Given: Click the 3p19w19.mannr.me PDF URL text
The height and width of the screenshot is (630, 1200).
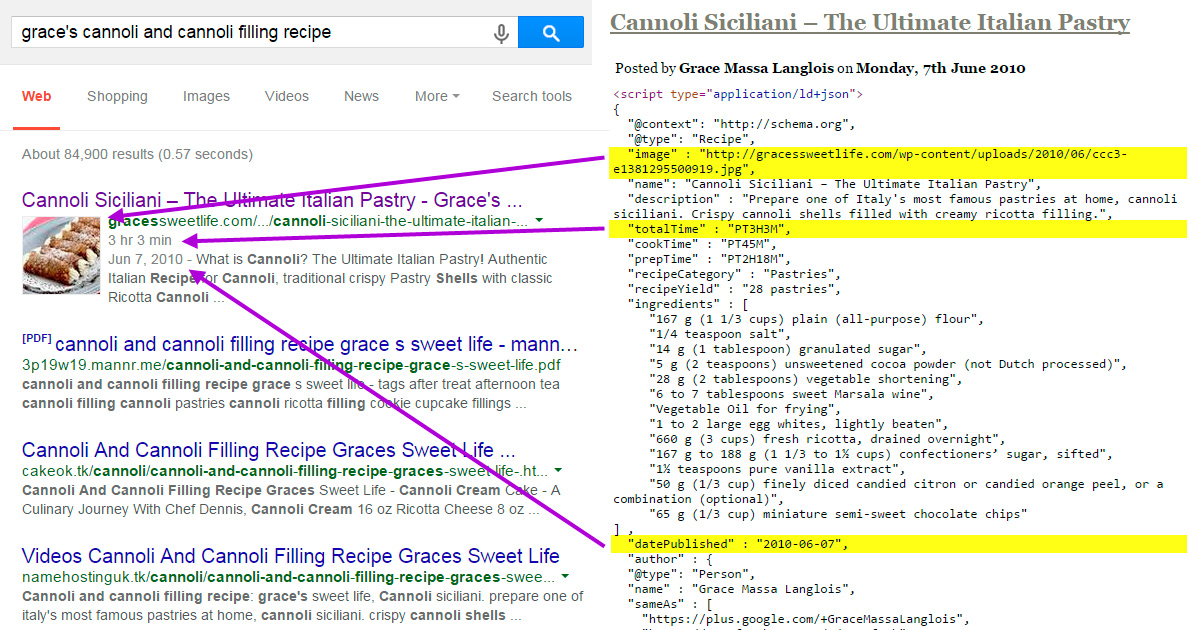Looking at the screenshot, I should 291,365.
